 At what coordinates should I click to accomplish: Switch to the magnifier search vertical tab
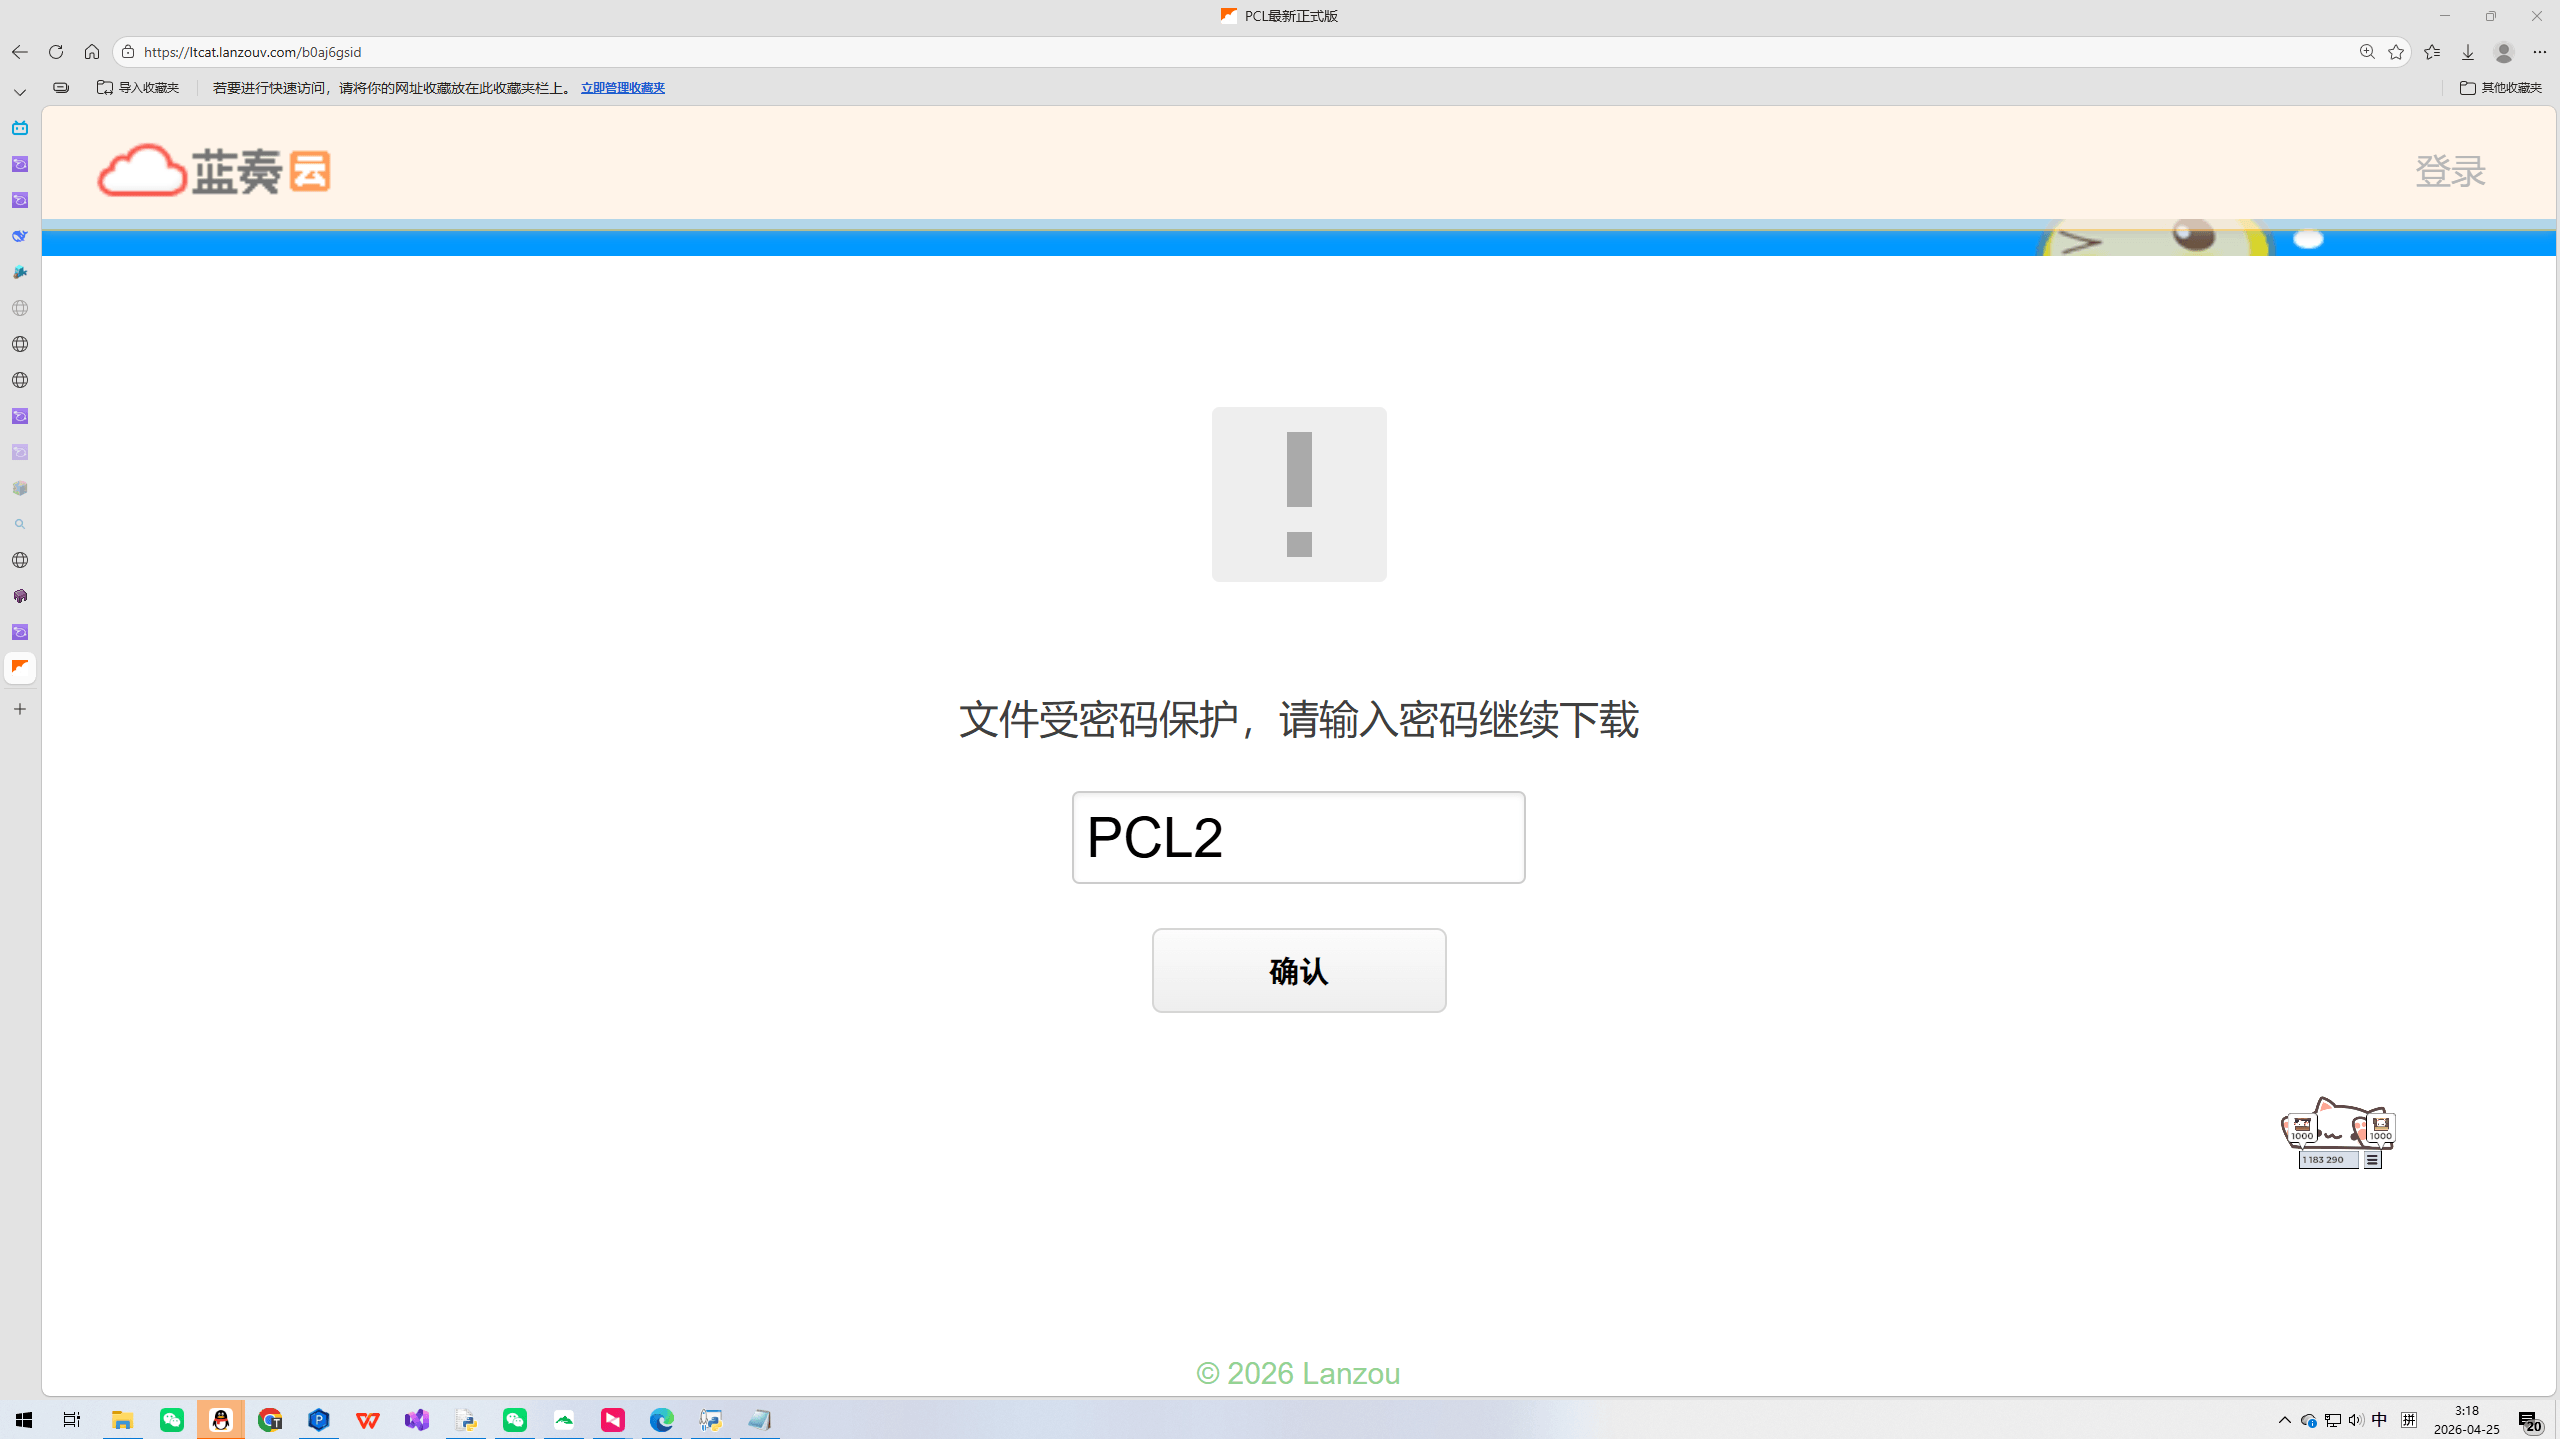pyautogui.click(x=20, y=524)
